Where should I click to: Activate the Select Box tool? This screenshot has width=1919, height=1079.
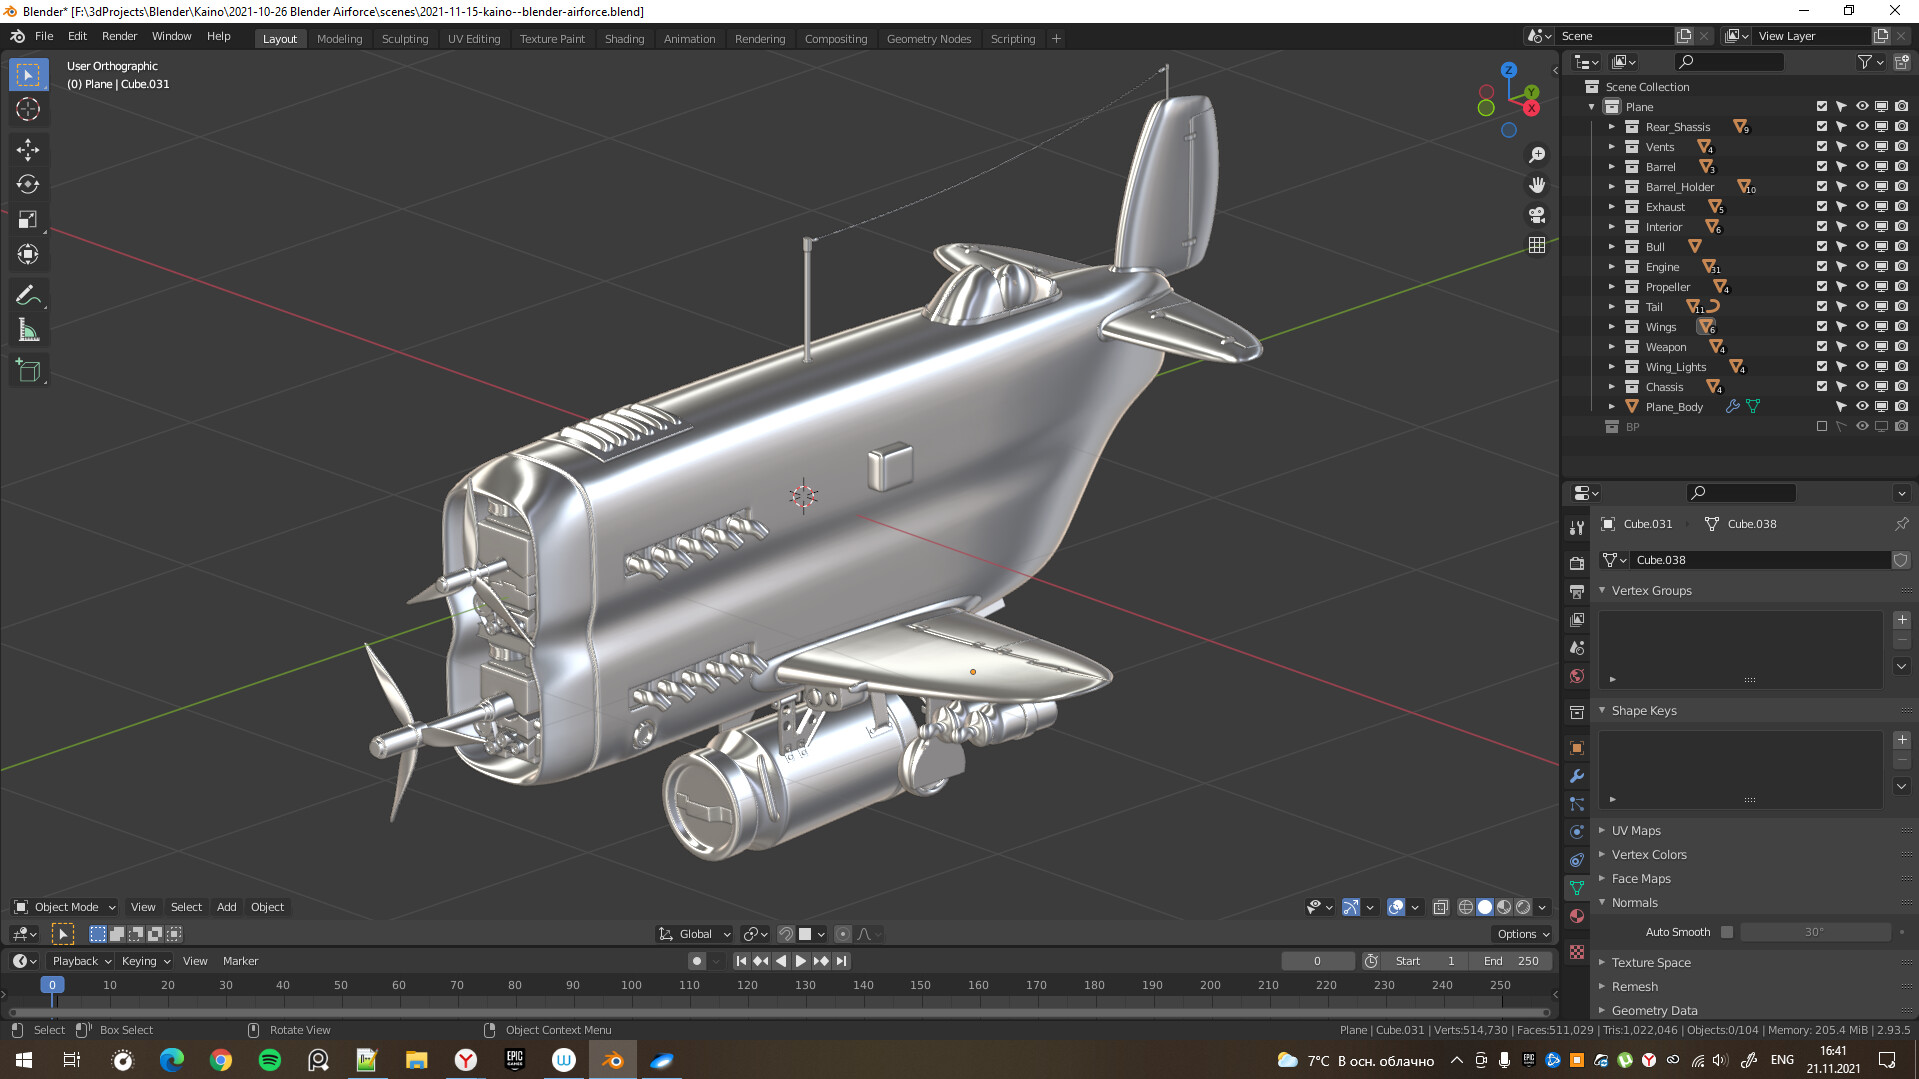(x=28, y=75)
